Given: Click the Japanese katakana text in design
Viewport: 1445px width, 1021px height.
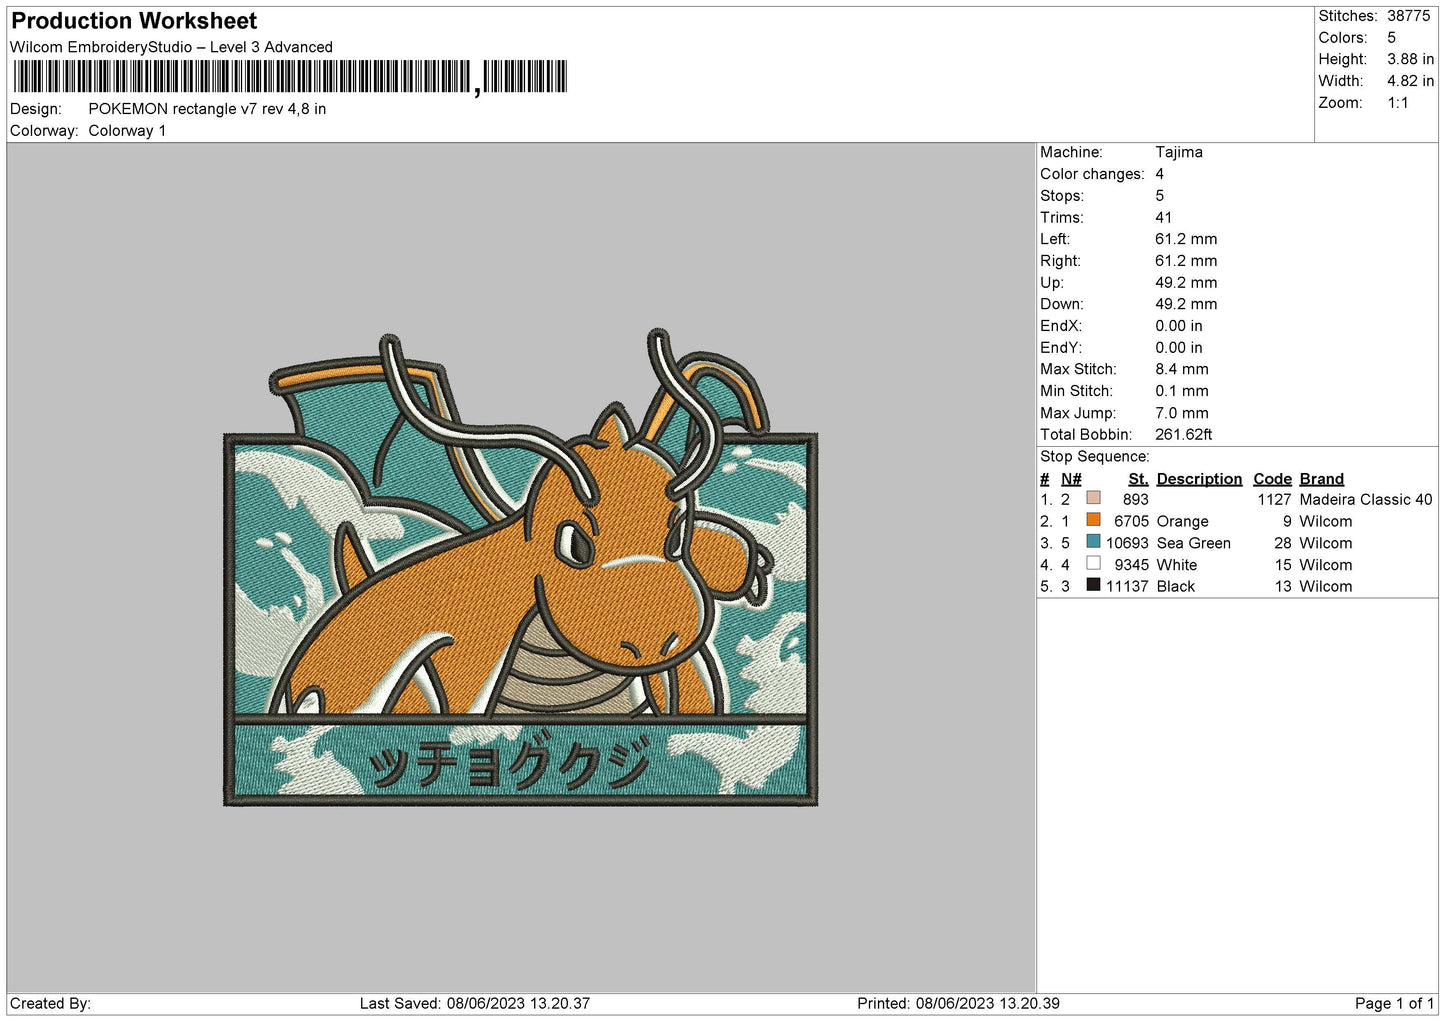Looking at the screenshot, I should [510, 765].
